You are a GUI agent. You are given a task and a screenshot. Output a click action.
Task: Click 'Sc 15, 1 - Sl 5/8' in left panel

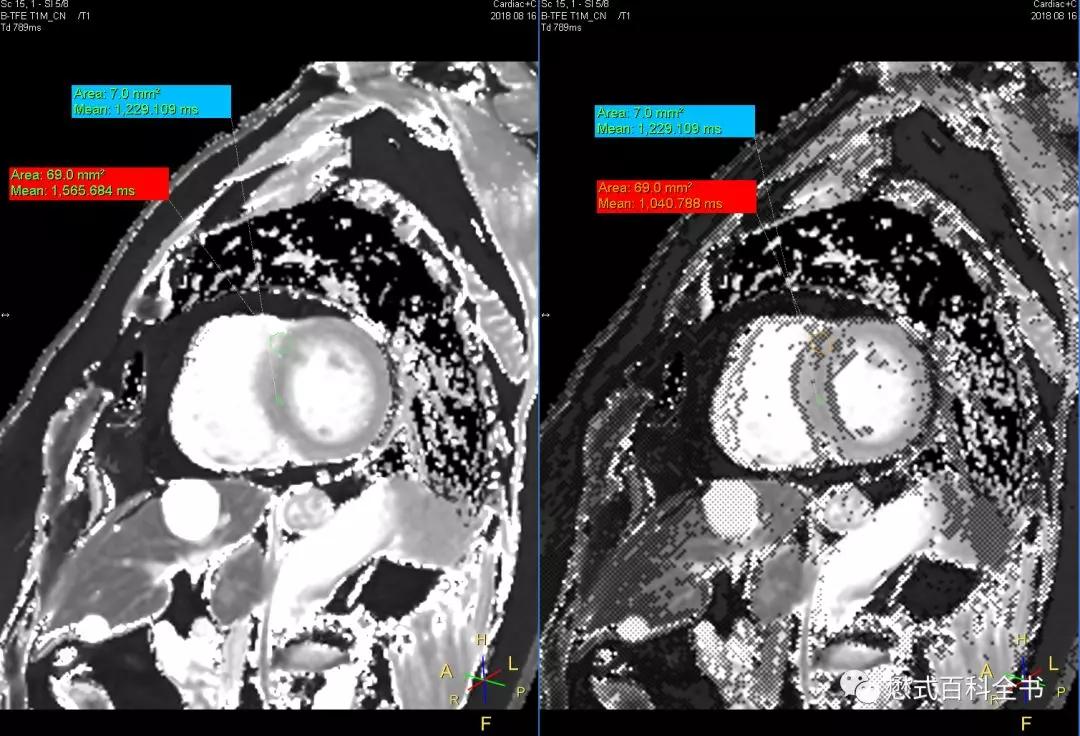[34, 4]
